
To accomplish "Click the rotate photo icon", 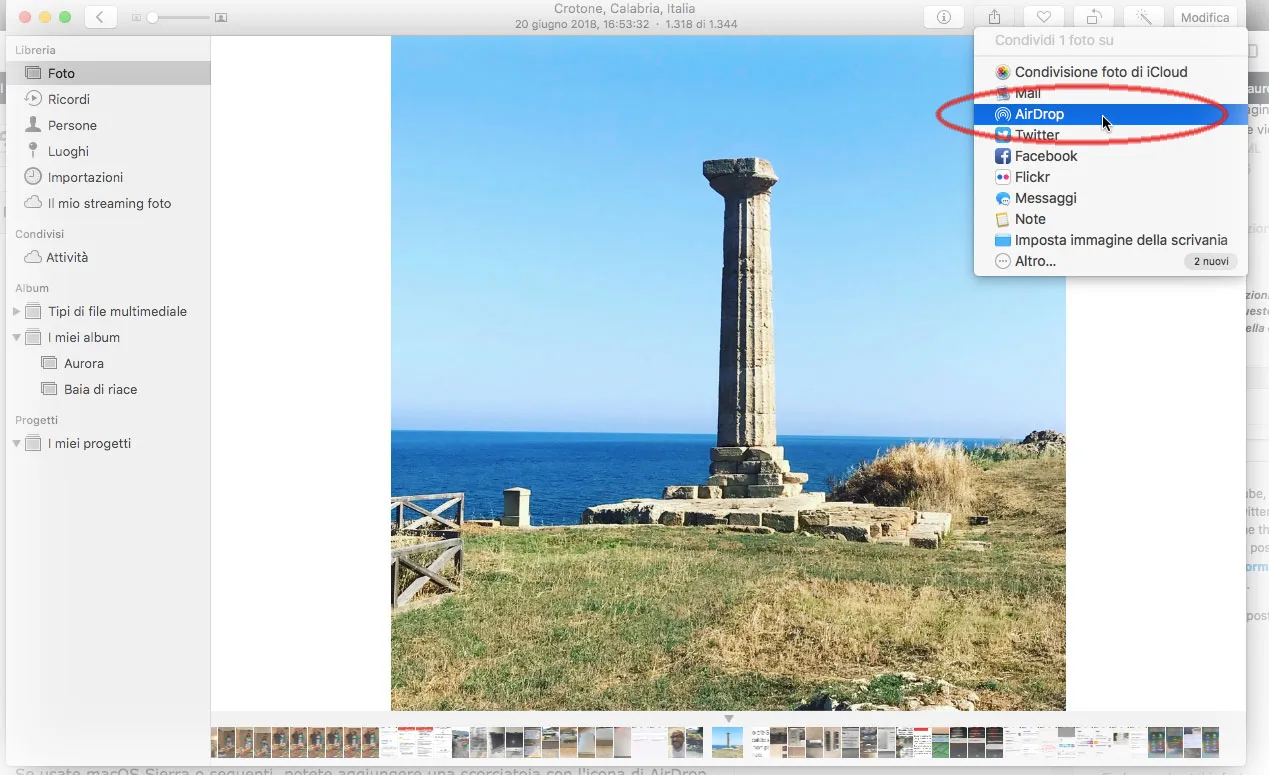I will [x=1093, y=17].
